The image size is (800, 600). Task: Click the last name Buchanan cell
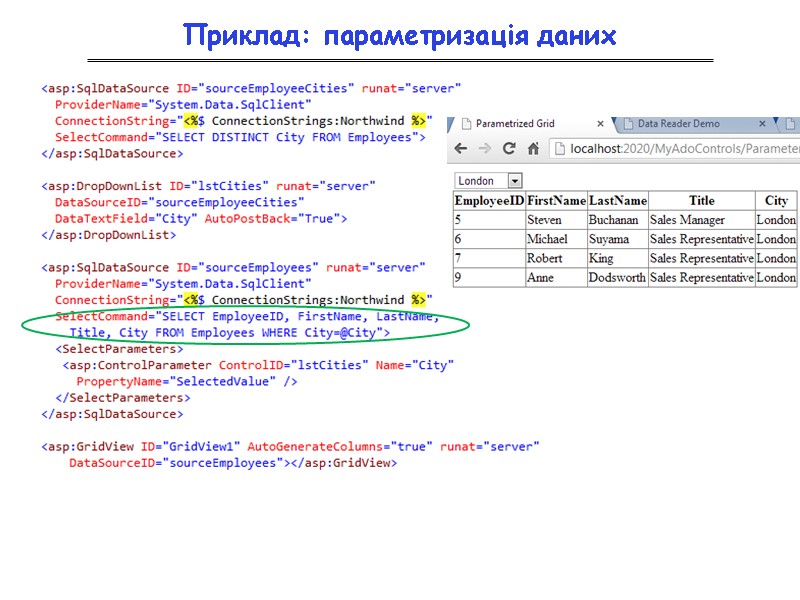pos(618,220)
